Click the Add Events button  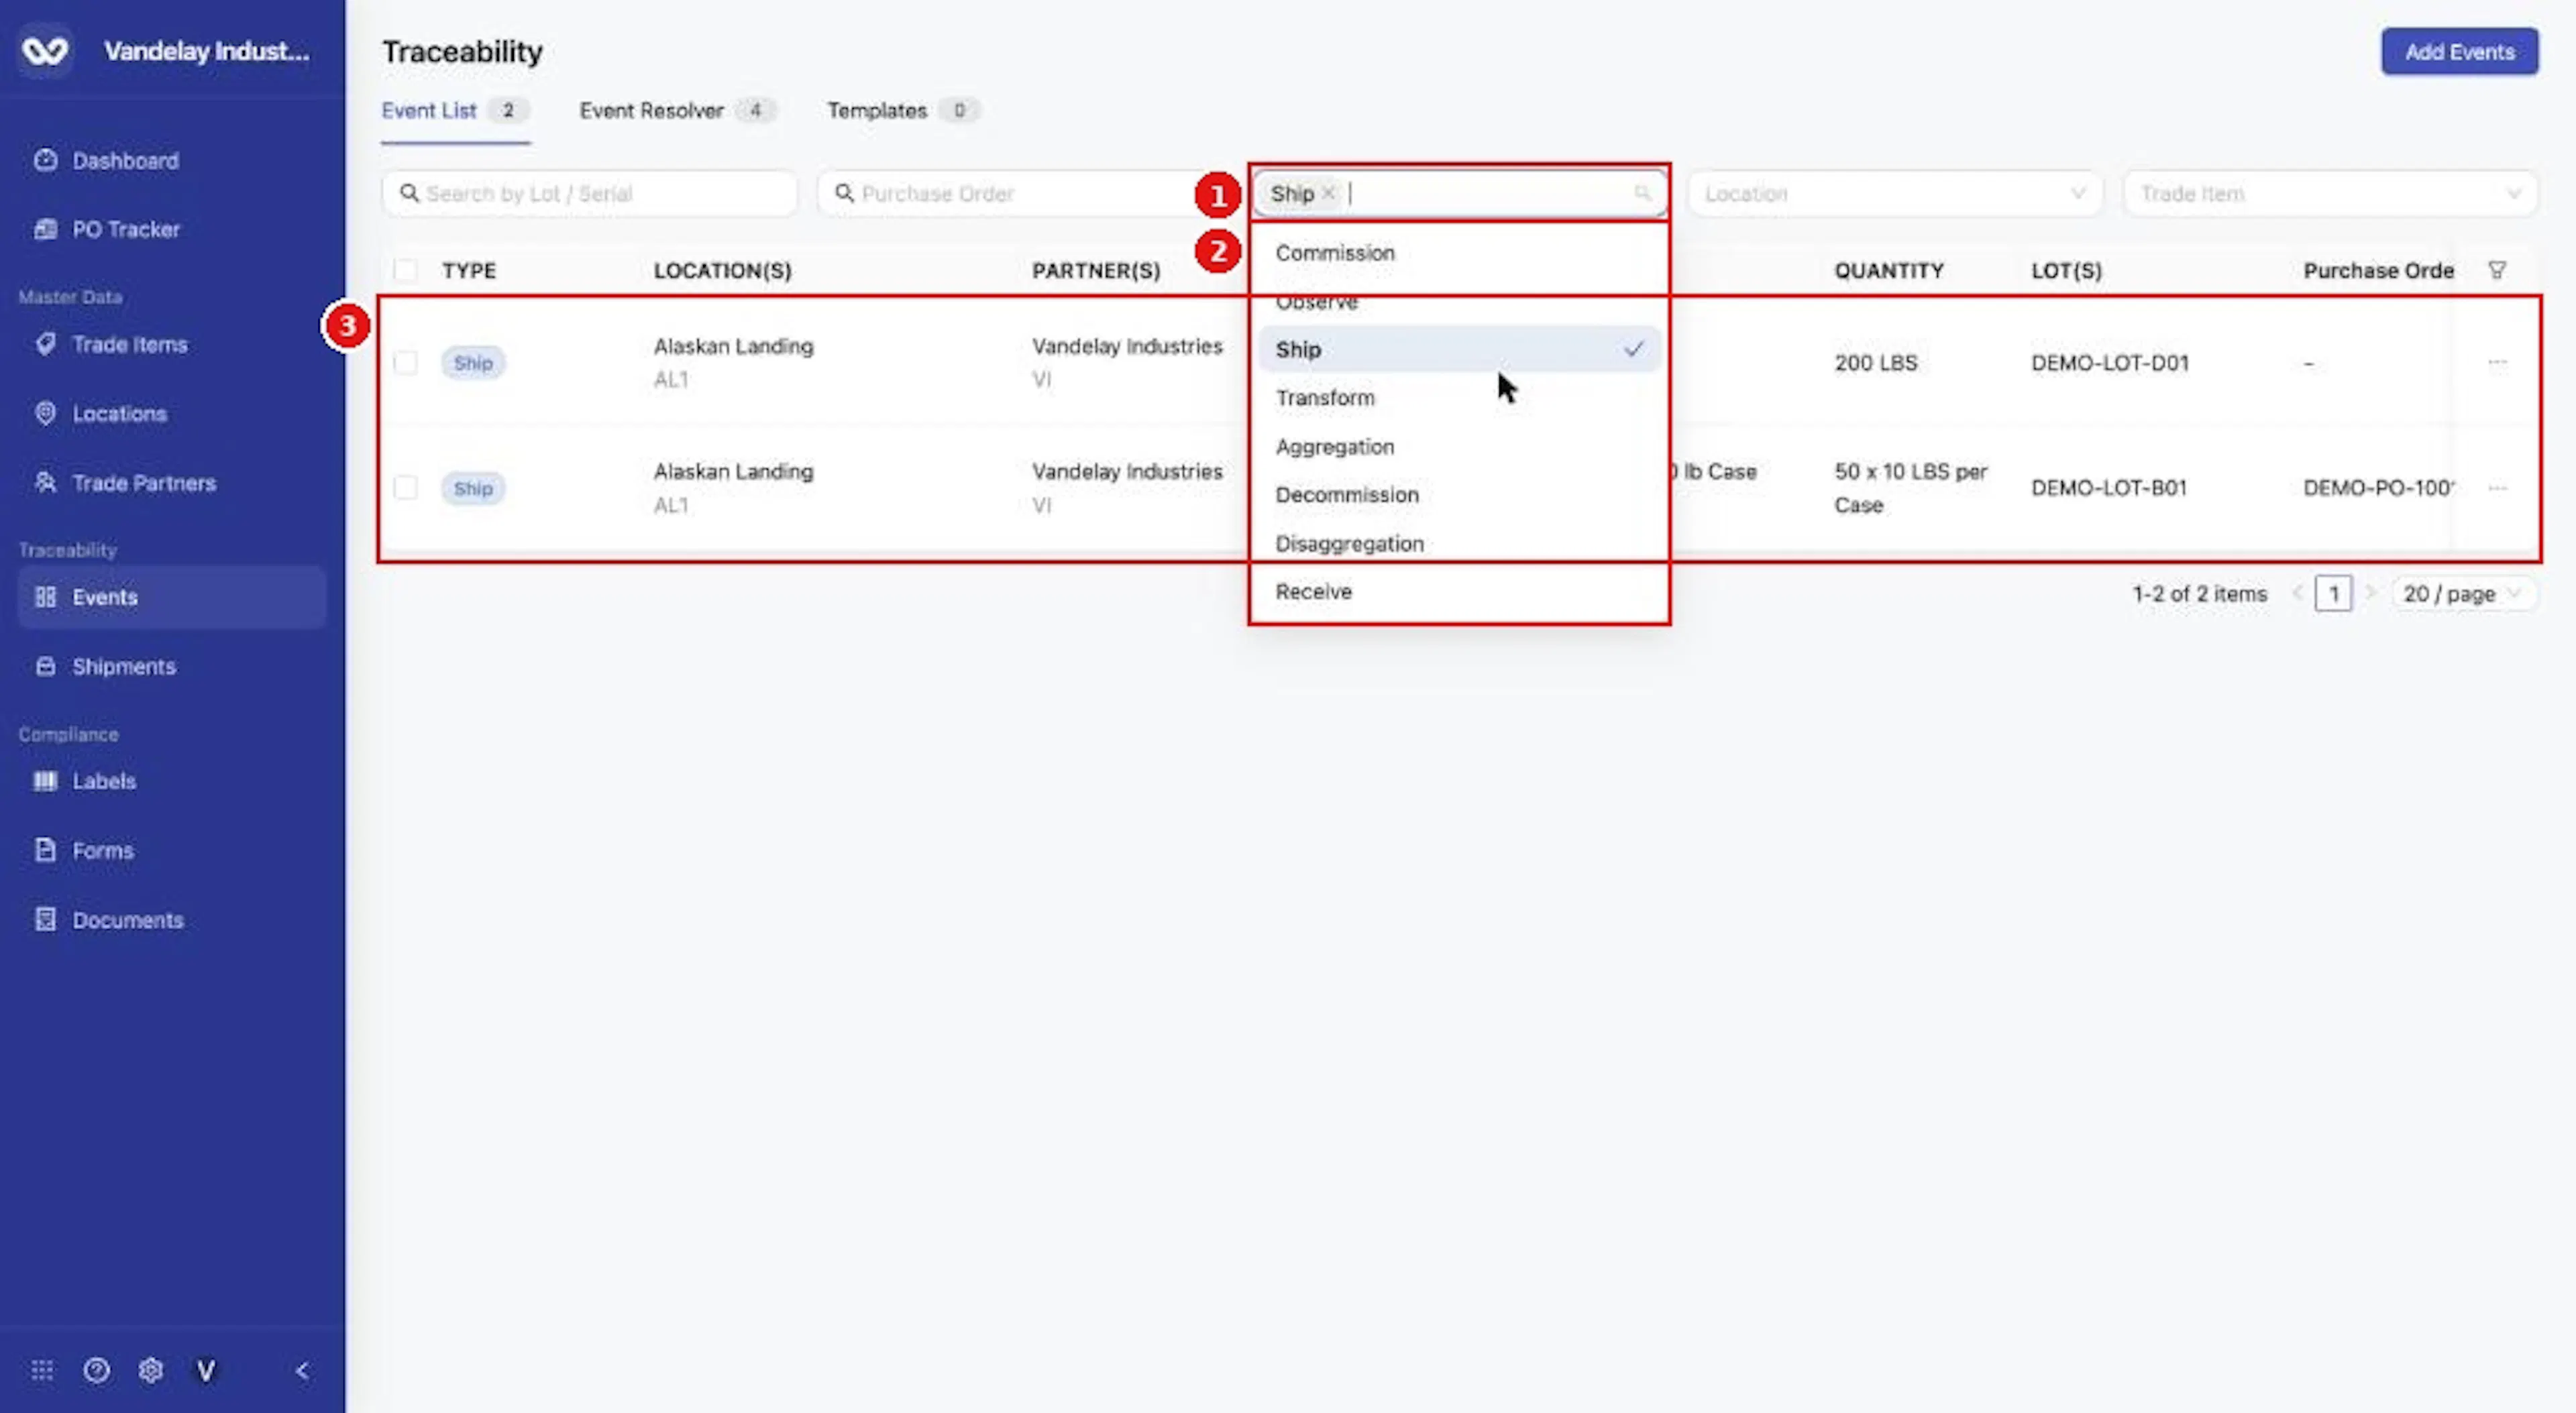[2459, 52]
